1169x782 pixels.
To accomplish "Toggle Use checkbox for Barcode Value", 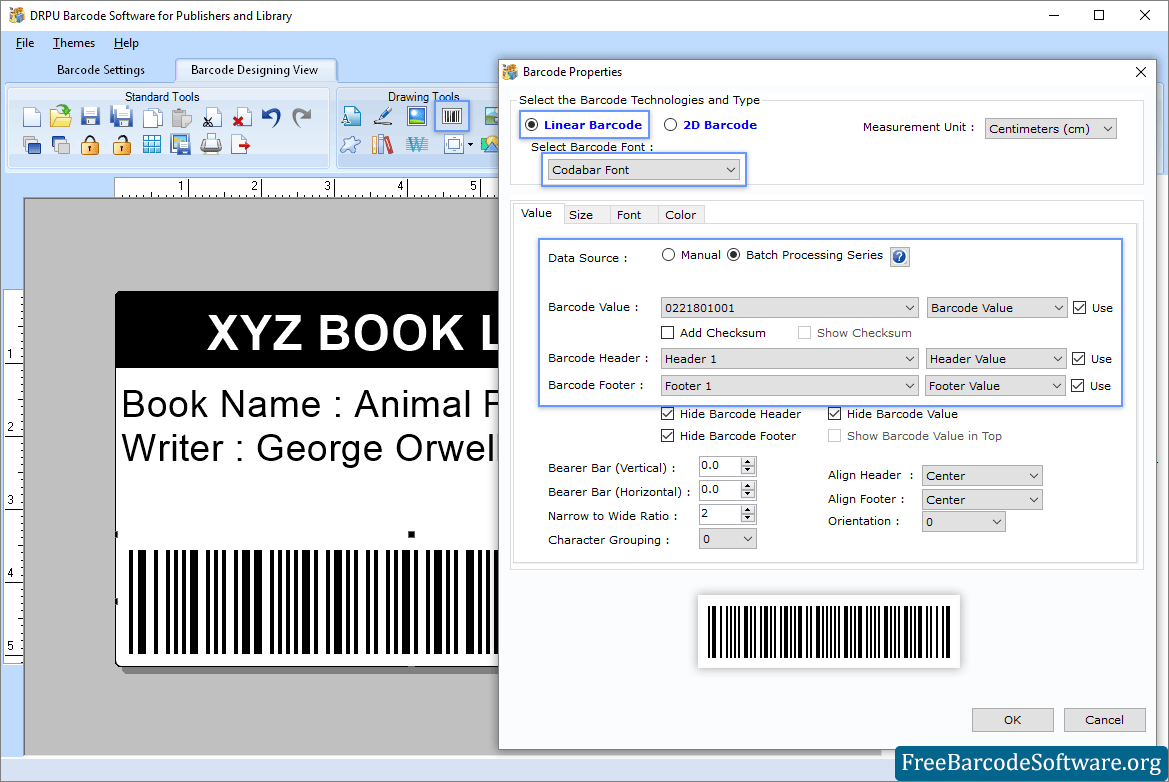I will click(x=1080, y=307).
